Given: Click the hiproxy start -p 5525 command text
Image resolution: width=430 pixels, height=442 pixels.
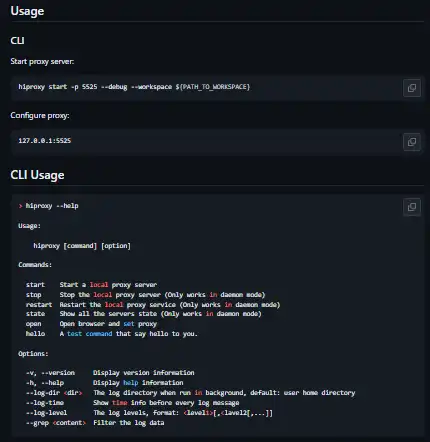Looking at the screenshot, I should pyautogui.click(x=134, y=87).
